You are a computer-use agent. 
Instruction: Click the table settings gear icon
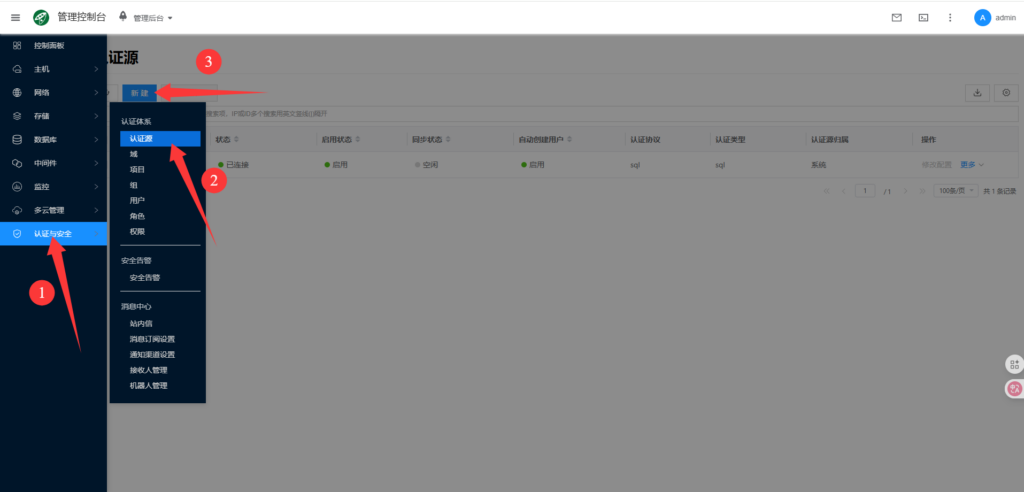tap(1005, 93)
